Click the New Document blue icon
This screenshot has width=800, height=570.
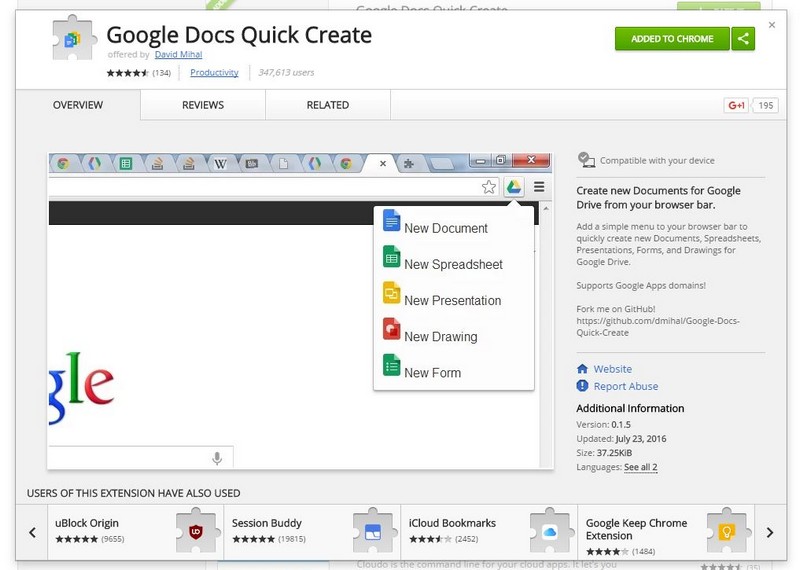(391, 221)
